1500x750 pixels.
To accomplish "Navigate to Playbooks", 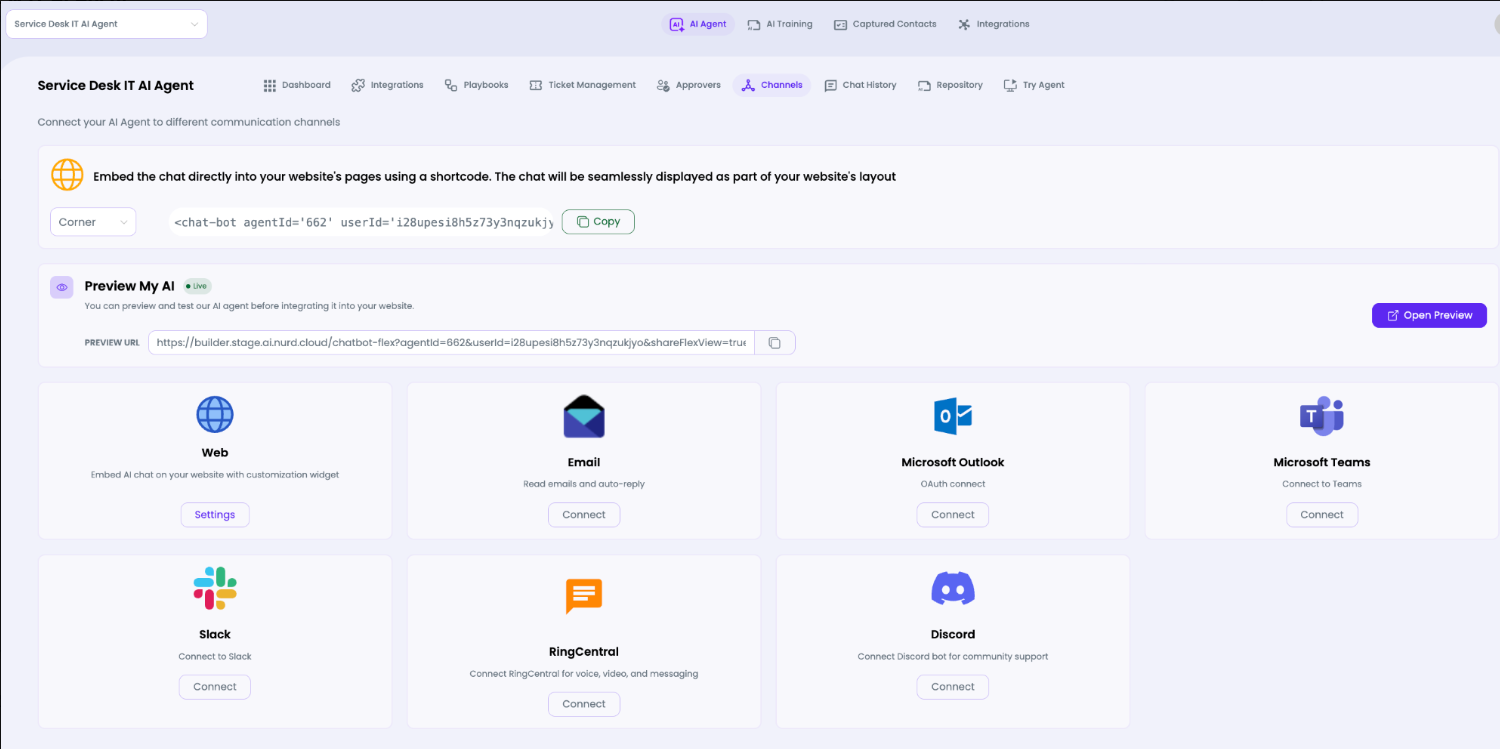I will (476, 85).
